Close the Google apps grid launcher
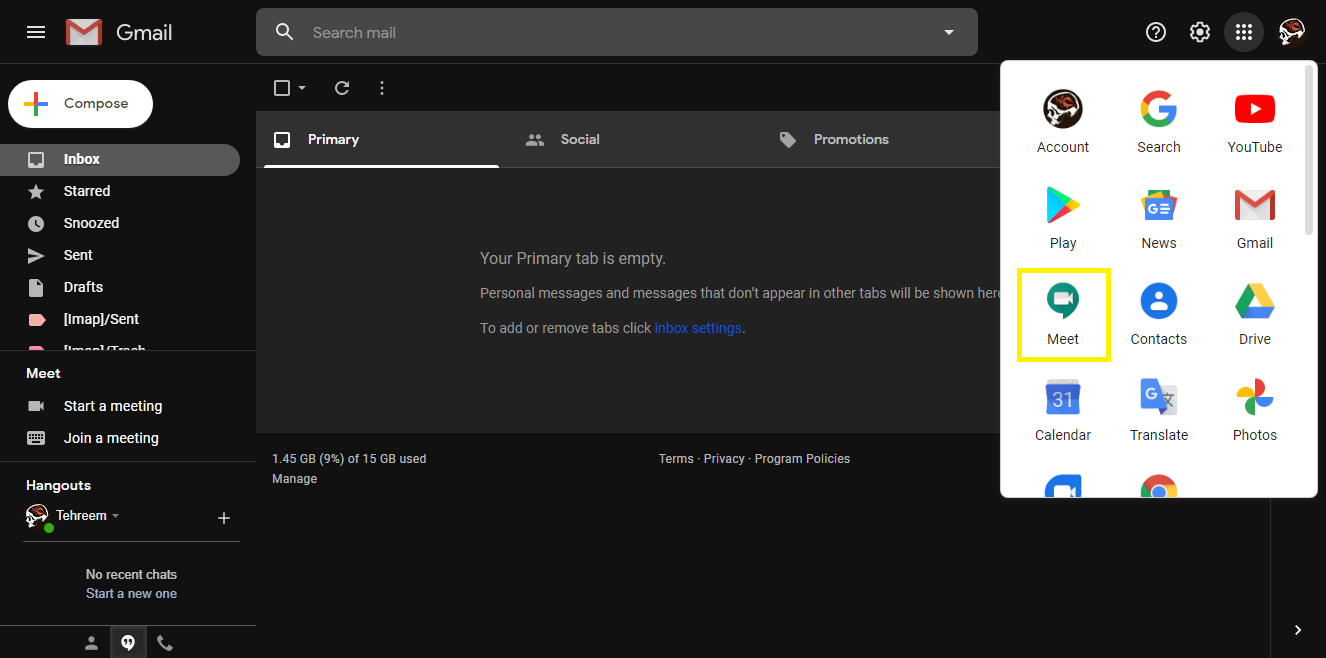The image size is (1326, 658). [x=1244, y=32]
